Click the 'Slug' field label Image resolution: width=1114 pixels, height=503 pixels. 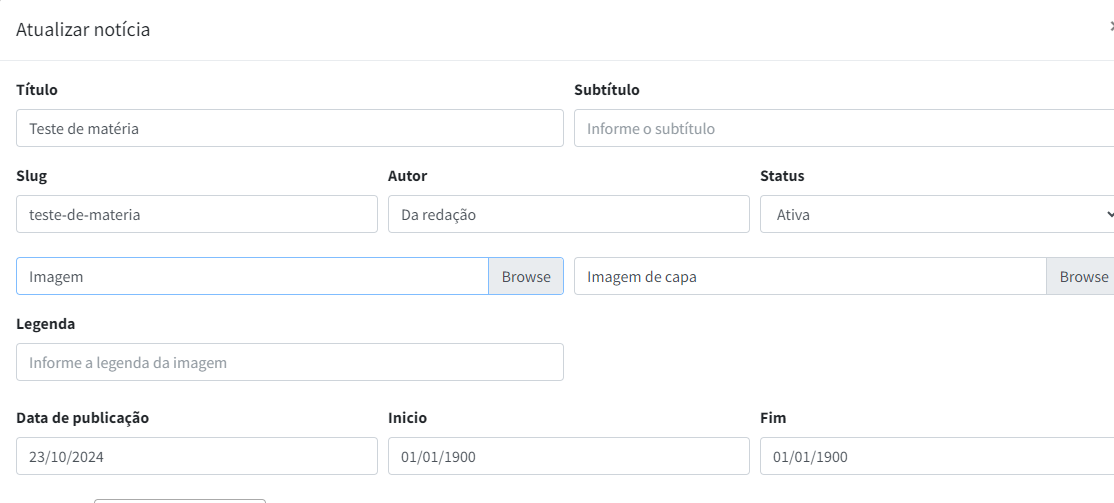(x=31, y=176)
